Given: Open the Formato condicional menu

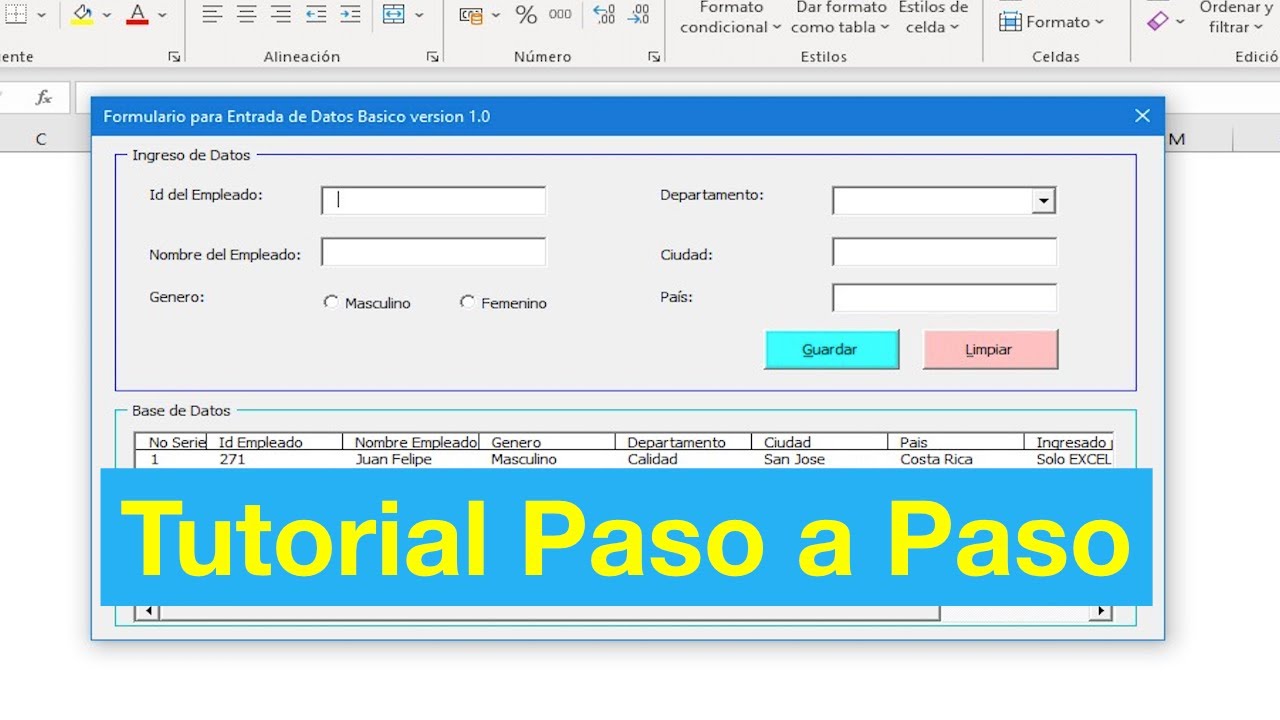Looking at the screenshot, I should pos(731,18).
